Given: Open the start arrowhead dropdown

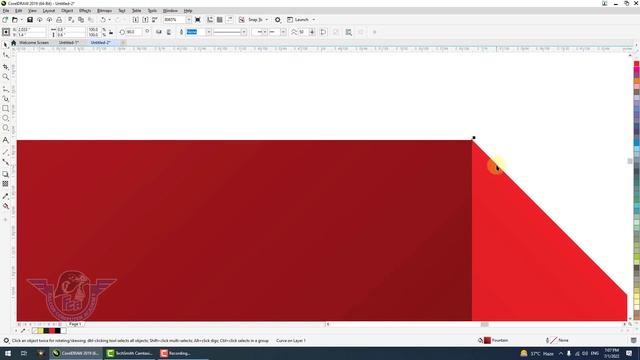Looking at the screenshot, I should click(x=264, y=32).
